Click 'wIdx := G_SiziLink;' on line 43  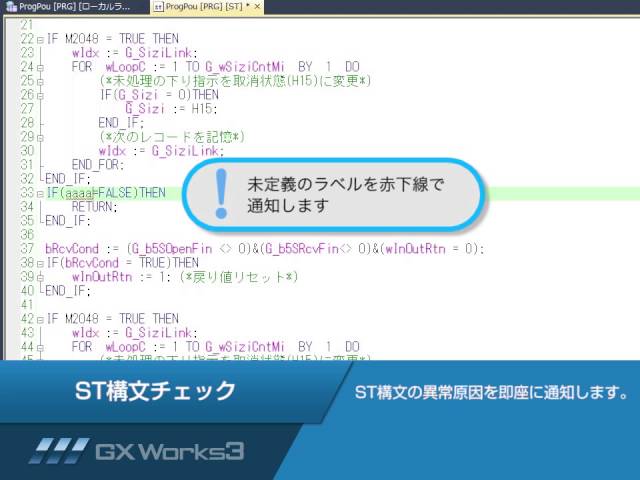(135, 333)
